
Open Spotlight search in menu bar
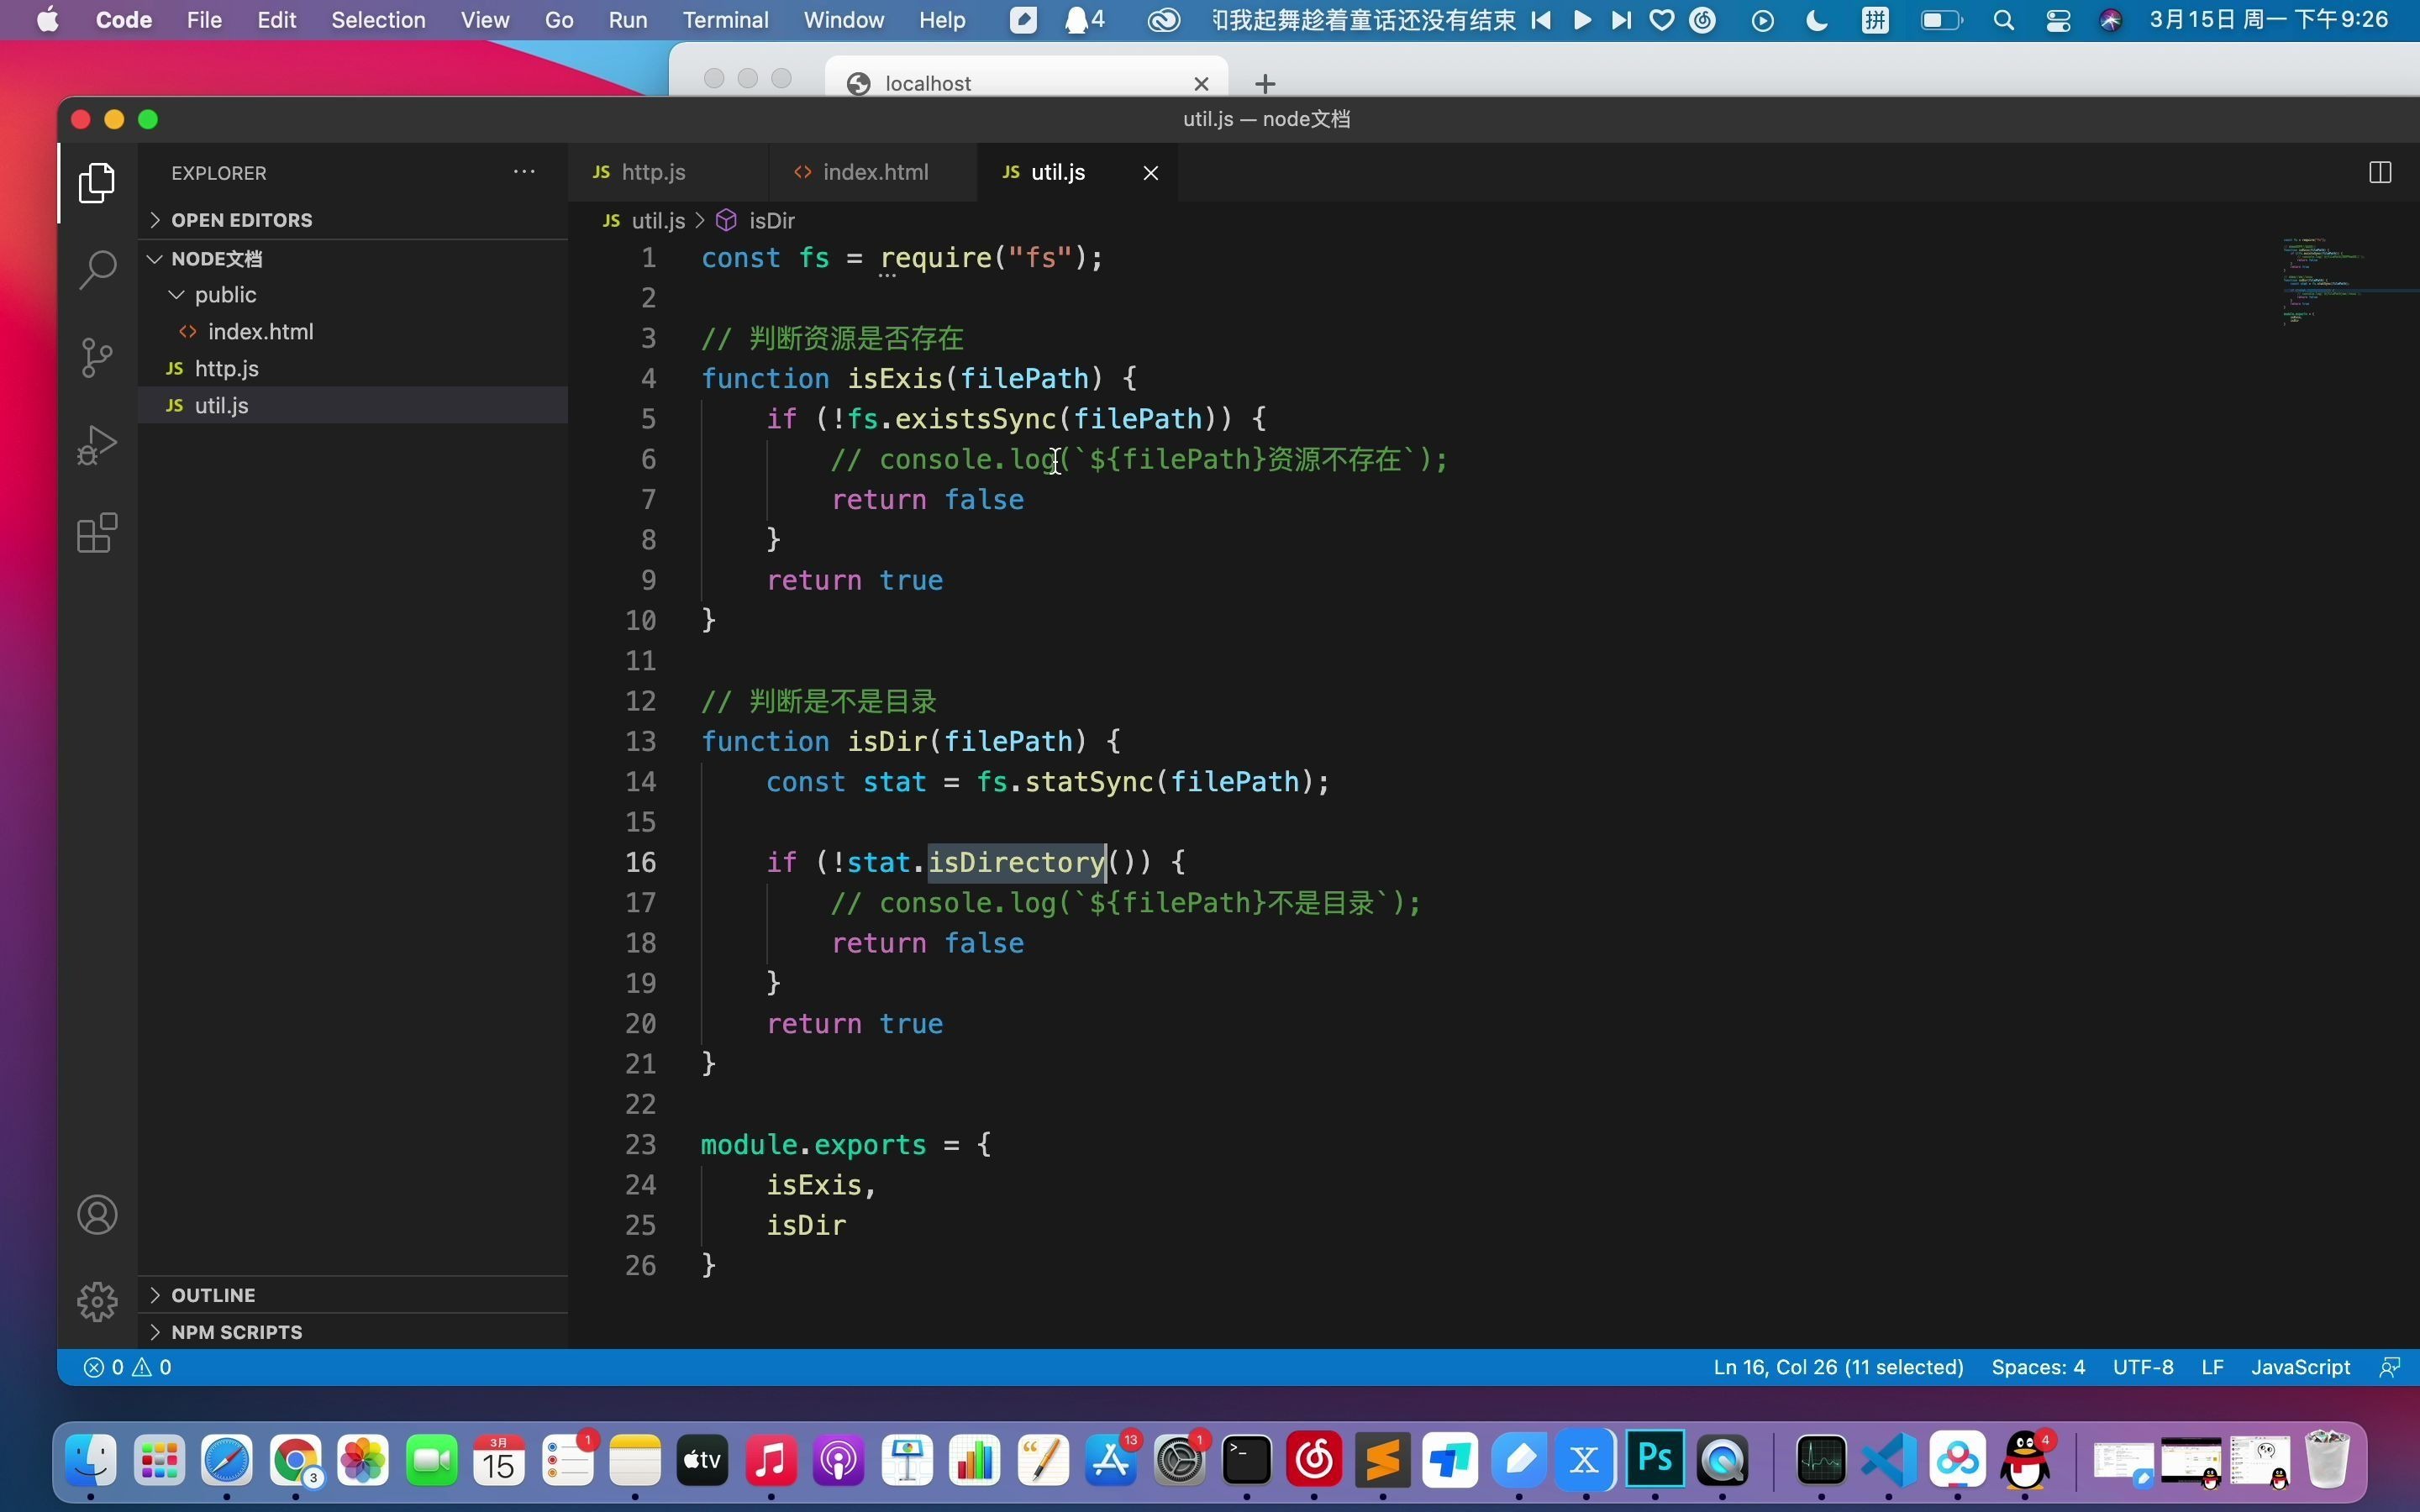click(x=2003, y=20)
